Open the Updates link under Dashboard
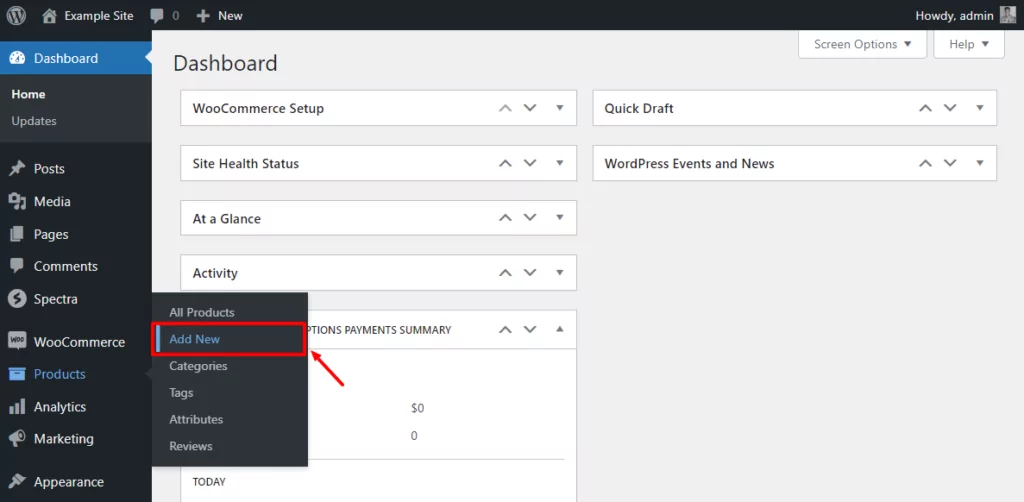 (x=34, y=121)
